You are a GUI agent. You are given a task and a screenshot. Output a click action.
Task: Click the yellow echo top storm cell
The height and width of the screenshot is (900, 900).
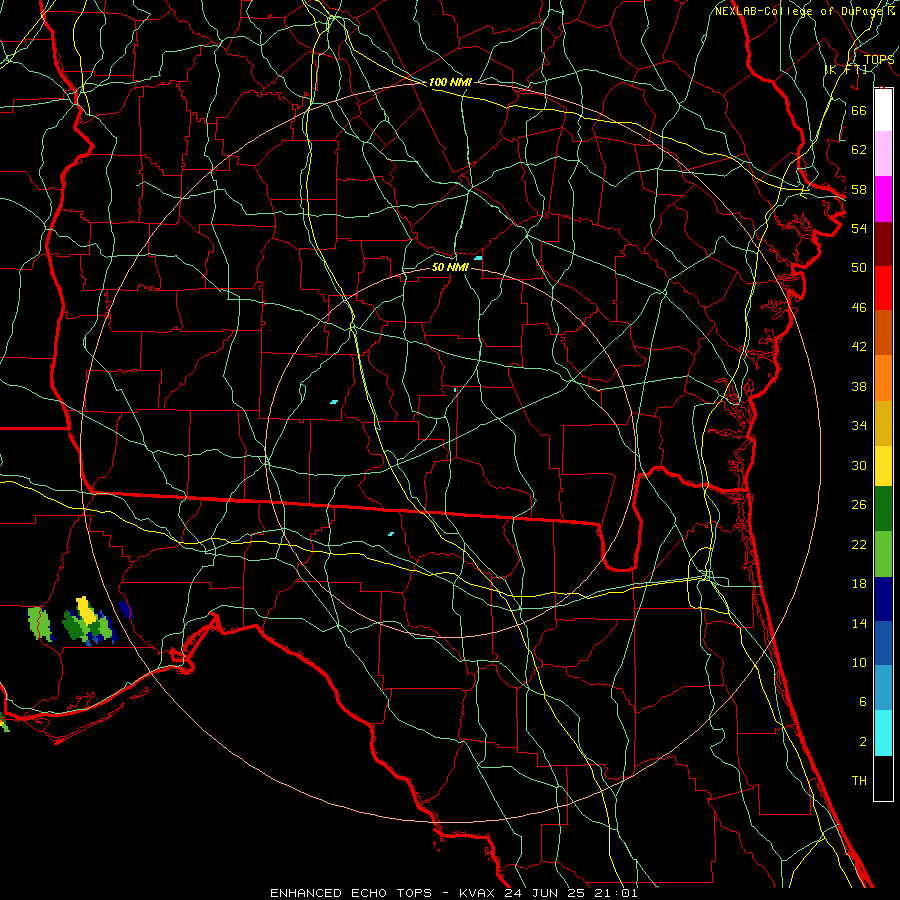tap(86, 610)
